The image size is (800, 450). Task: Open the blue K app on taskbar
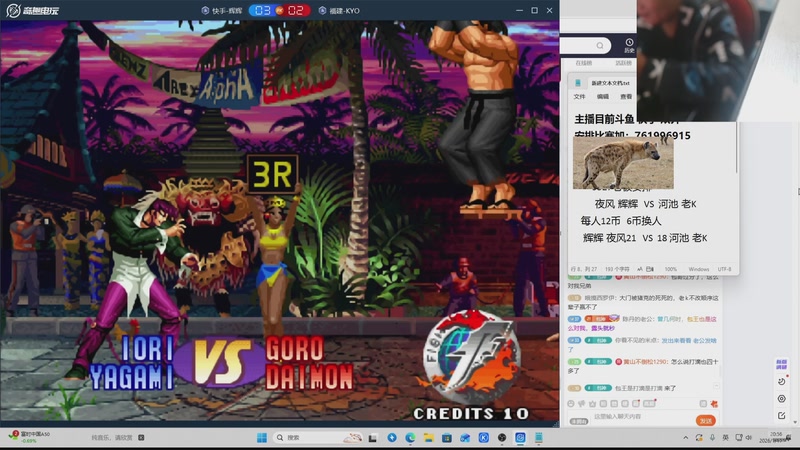tap(484, 438)
